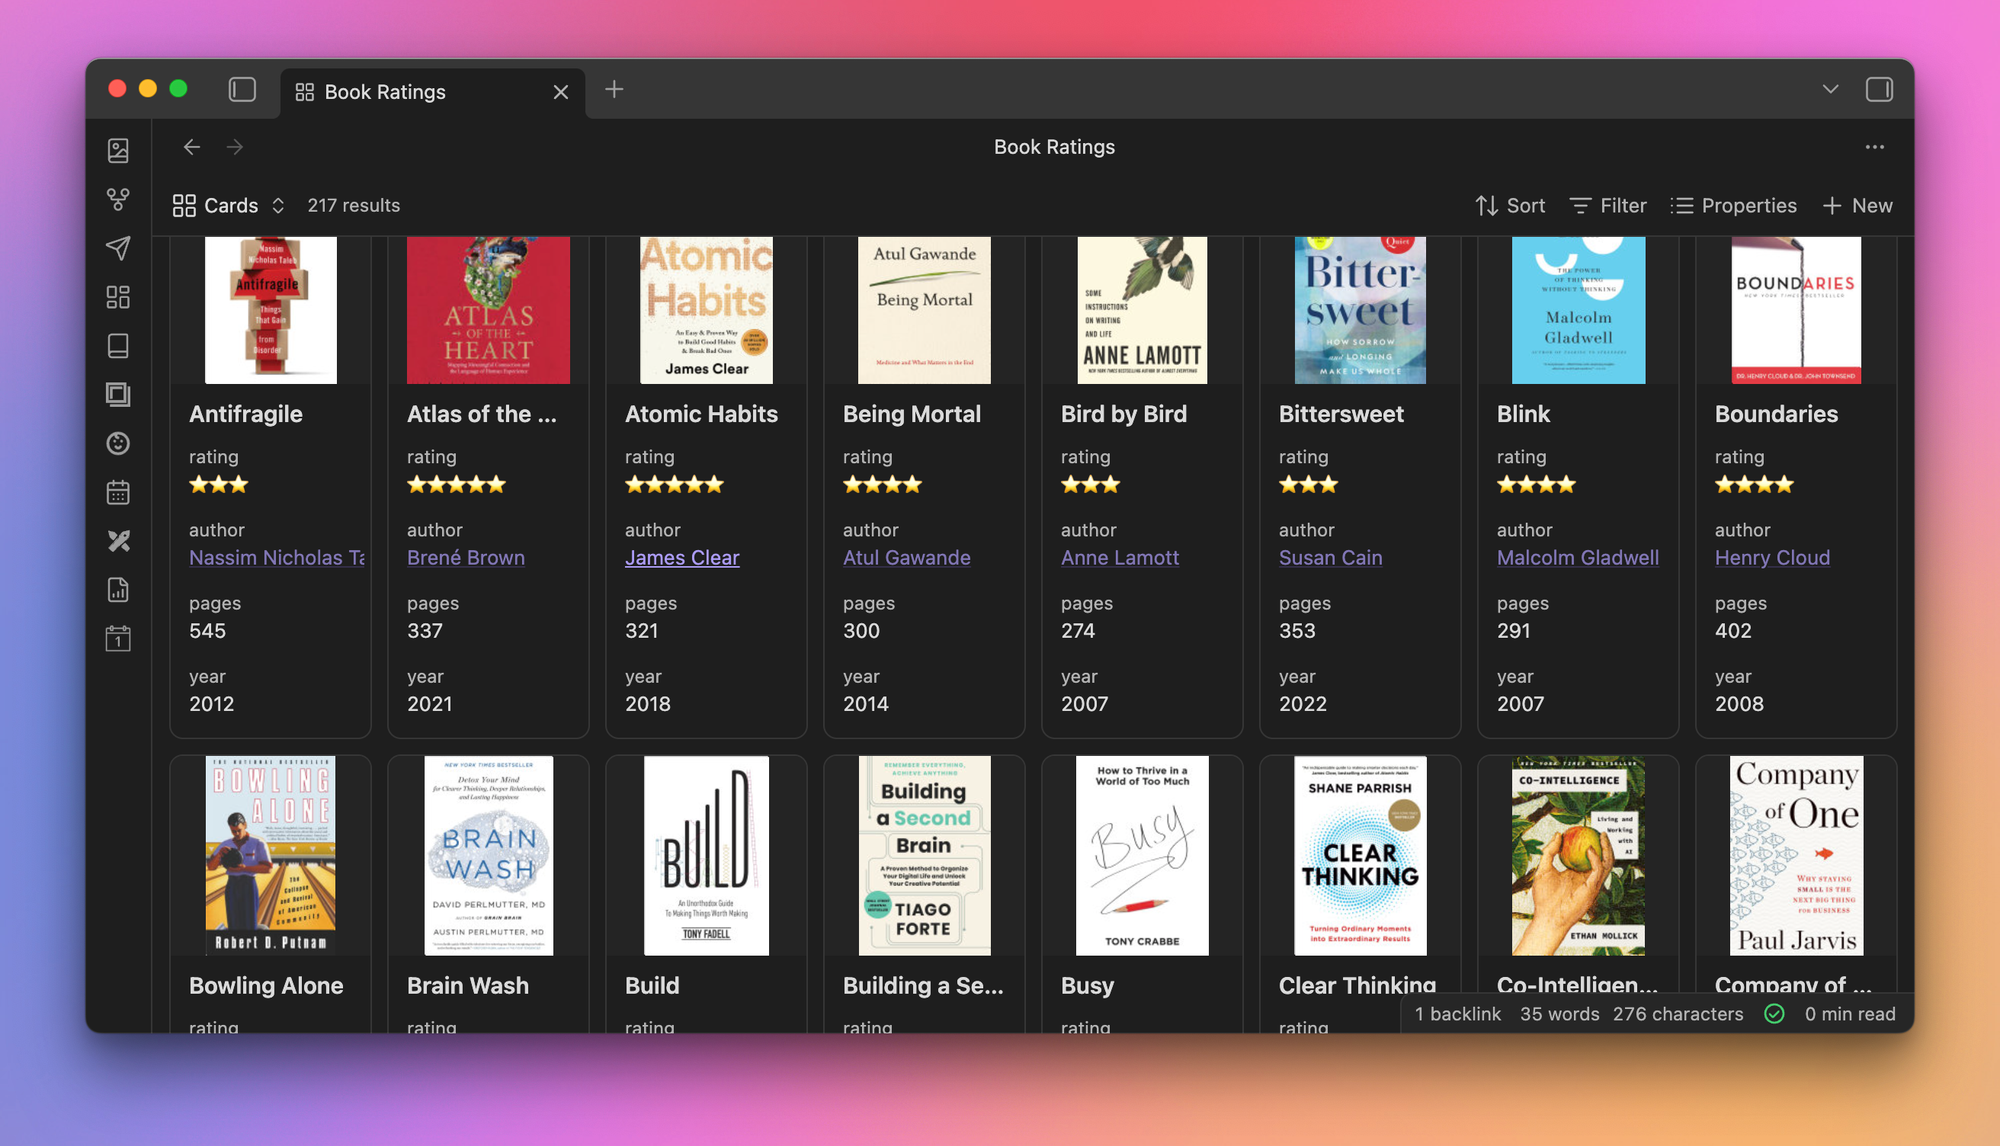The height and width of the screenshot is (1146, 2000).
Task: Open author link Malcolm Gladwell
Action: click(1578, 558)
